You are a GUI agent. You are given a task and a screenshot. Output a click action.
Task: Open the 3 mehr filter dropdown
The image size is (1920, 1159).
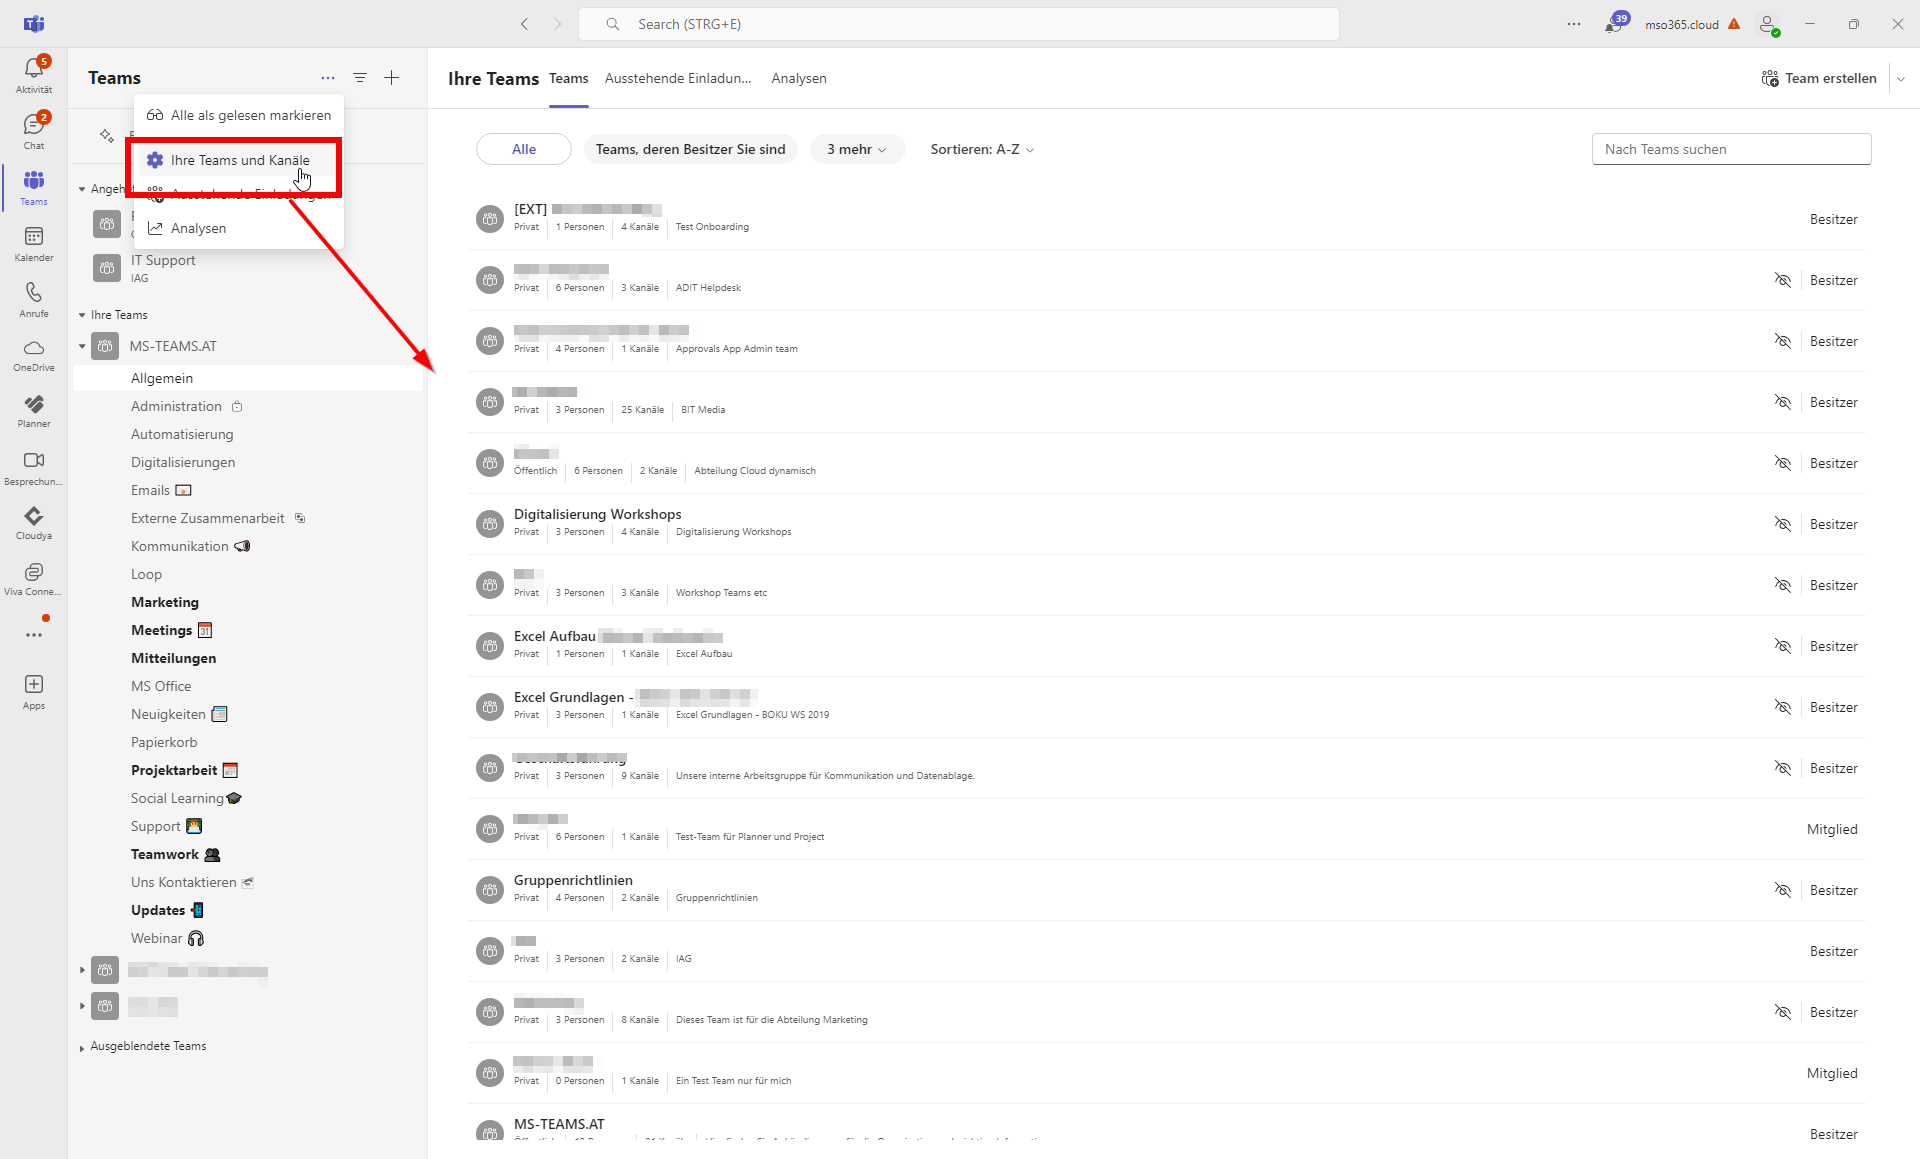click(x=857, y=149)
